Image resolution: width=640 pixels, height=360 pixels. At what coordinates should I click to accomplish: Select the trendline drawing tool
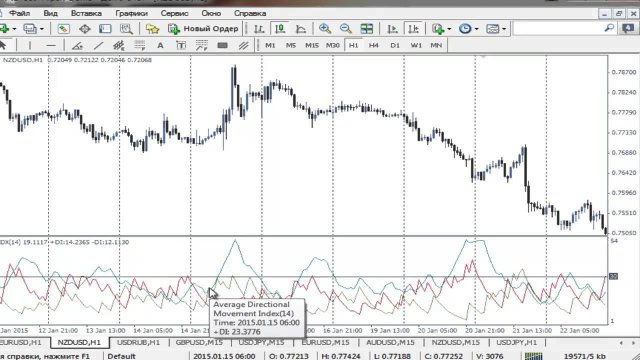pyautogui.click(x=98, y=45)
